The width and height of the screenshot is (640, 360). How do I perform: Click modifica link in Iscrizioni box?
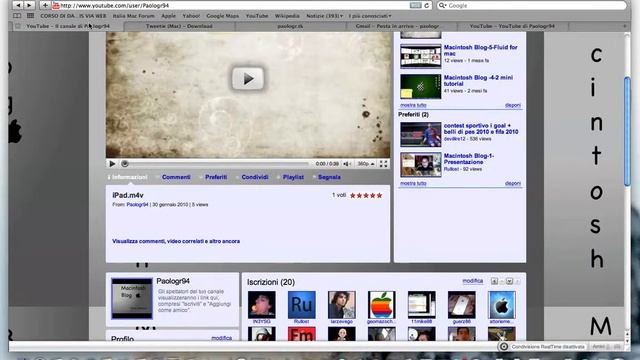click(x=473, y=281)
